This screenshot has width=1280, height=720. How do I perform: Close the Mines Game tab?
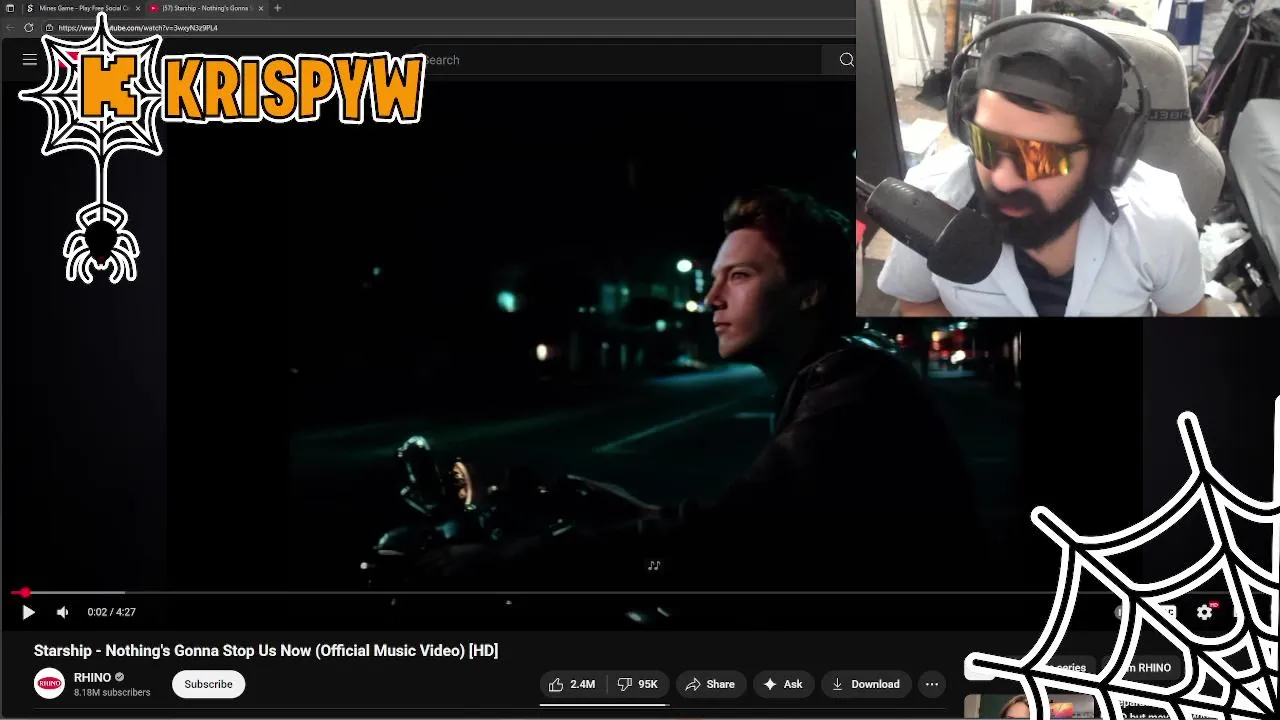coord(138,8)
